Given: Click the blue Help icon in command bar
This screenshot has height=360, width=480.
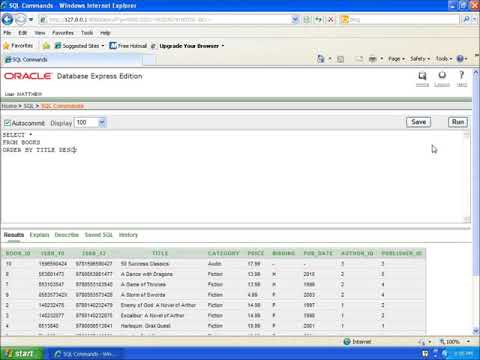Looking at the screenshot, I should click(x=461, y=59).
